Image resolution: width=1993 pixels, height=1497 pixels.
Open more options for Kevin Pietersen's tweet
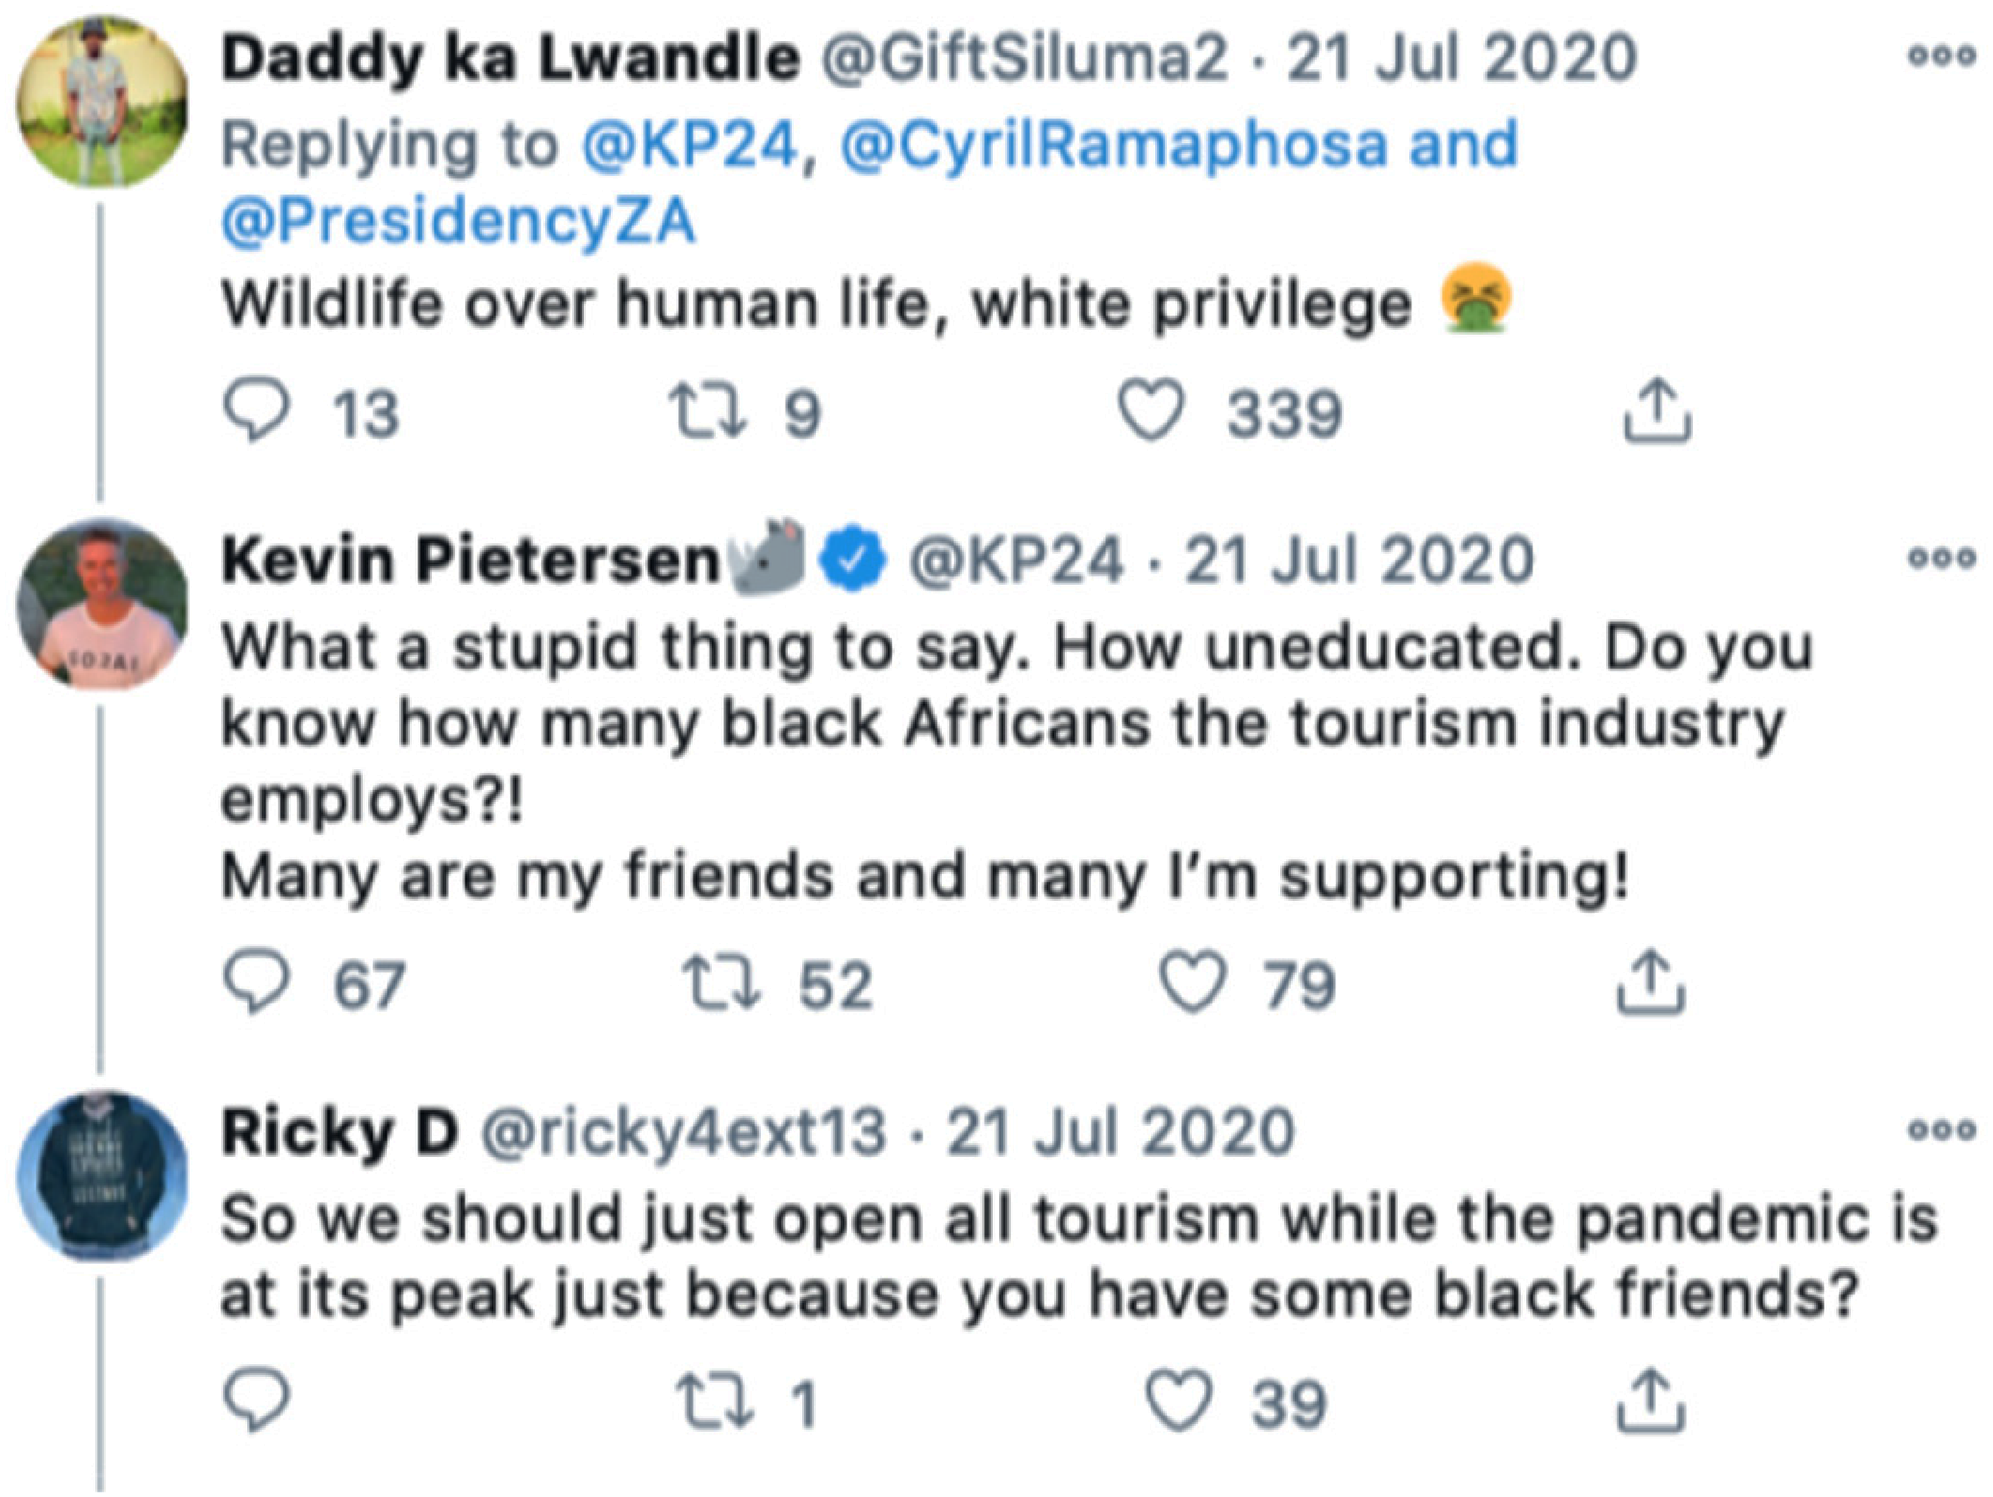pos(1941,558)
